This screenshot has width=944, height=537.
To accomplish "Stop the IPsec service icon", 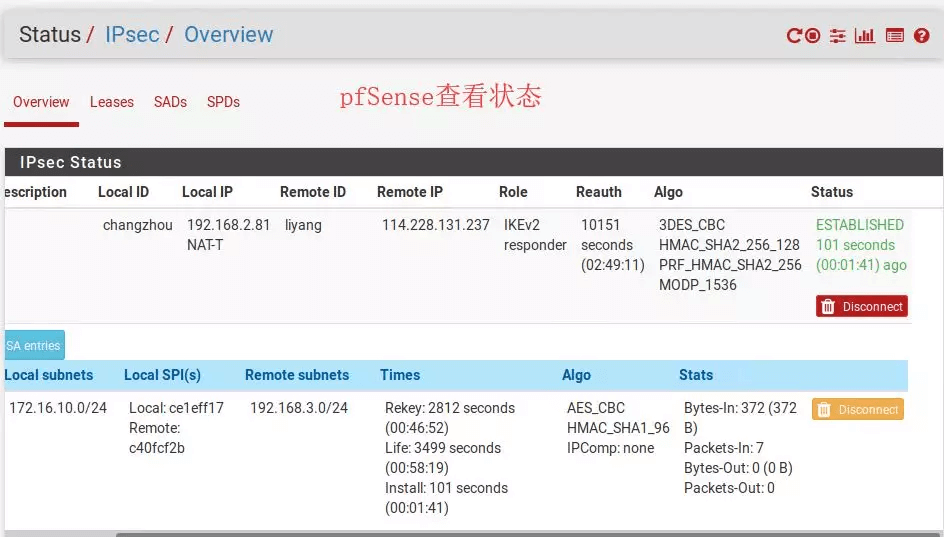I will point(812,36).
